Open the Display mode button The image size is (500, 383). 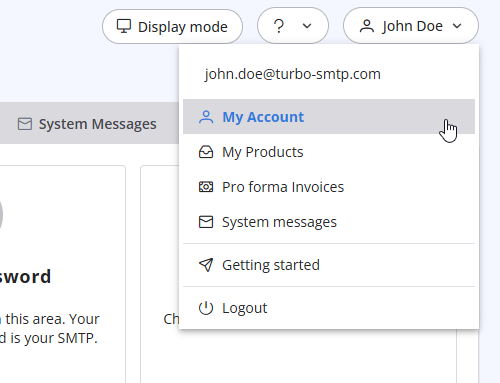tap(172, 26)
